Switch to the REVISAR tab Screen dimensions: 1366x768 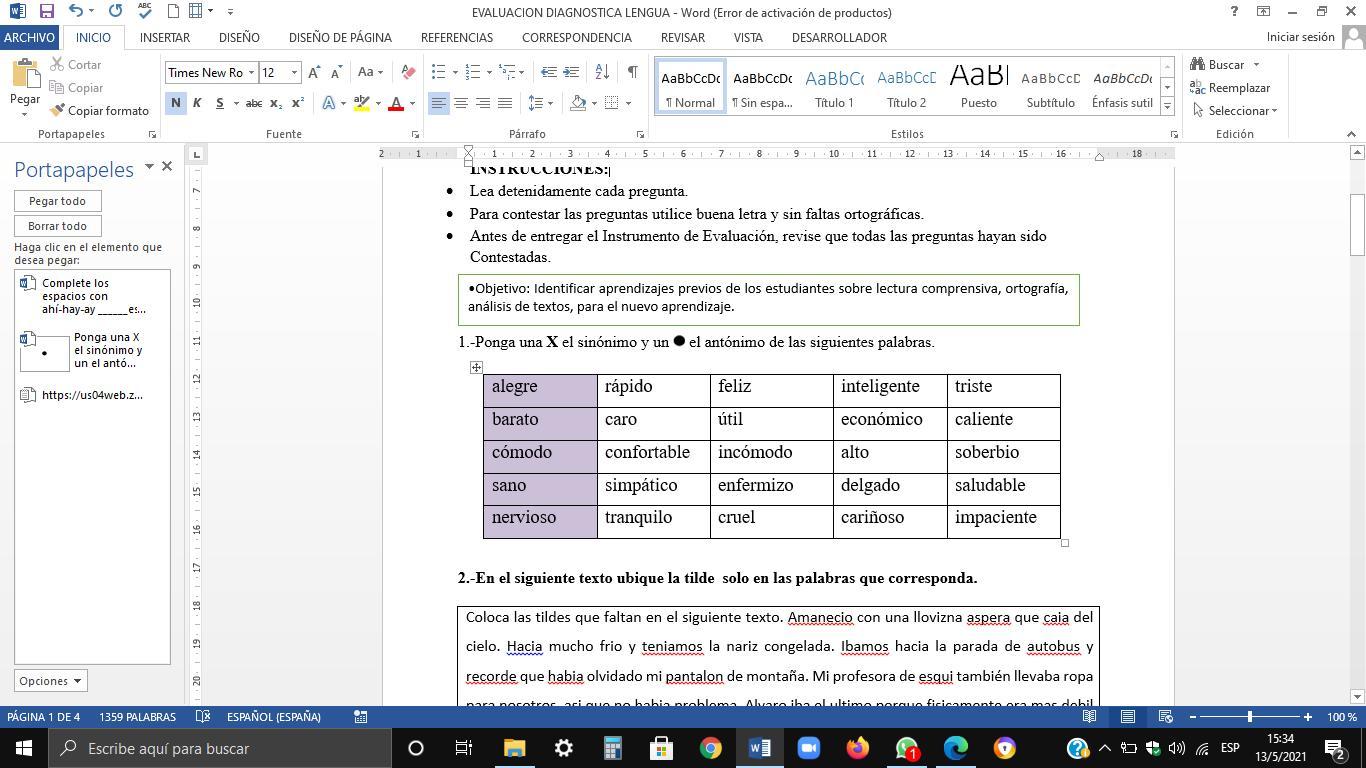coord(682,37)
